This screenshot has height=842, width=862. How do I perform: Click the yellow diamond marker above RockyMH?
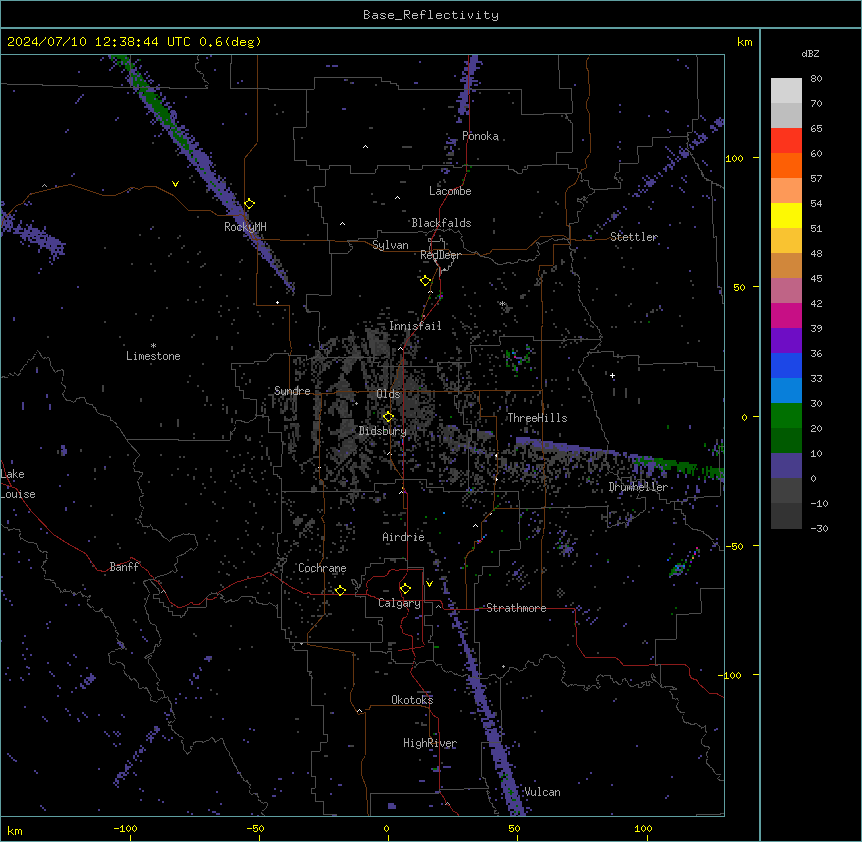(250, 204)
